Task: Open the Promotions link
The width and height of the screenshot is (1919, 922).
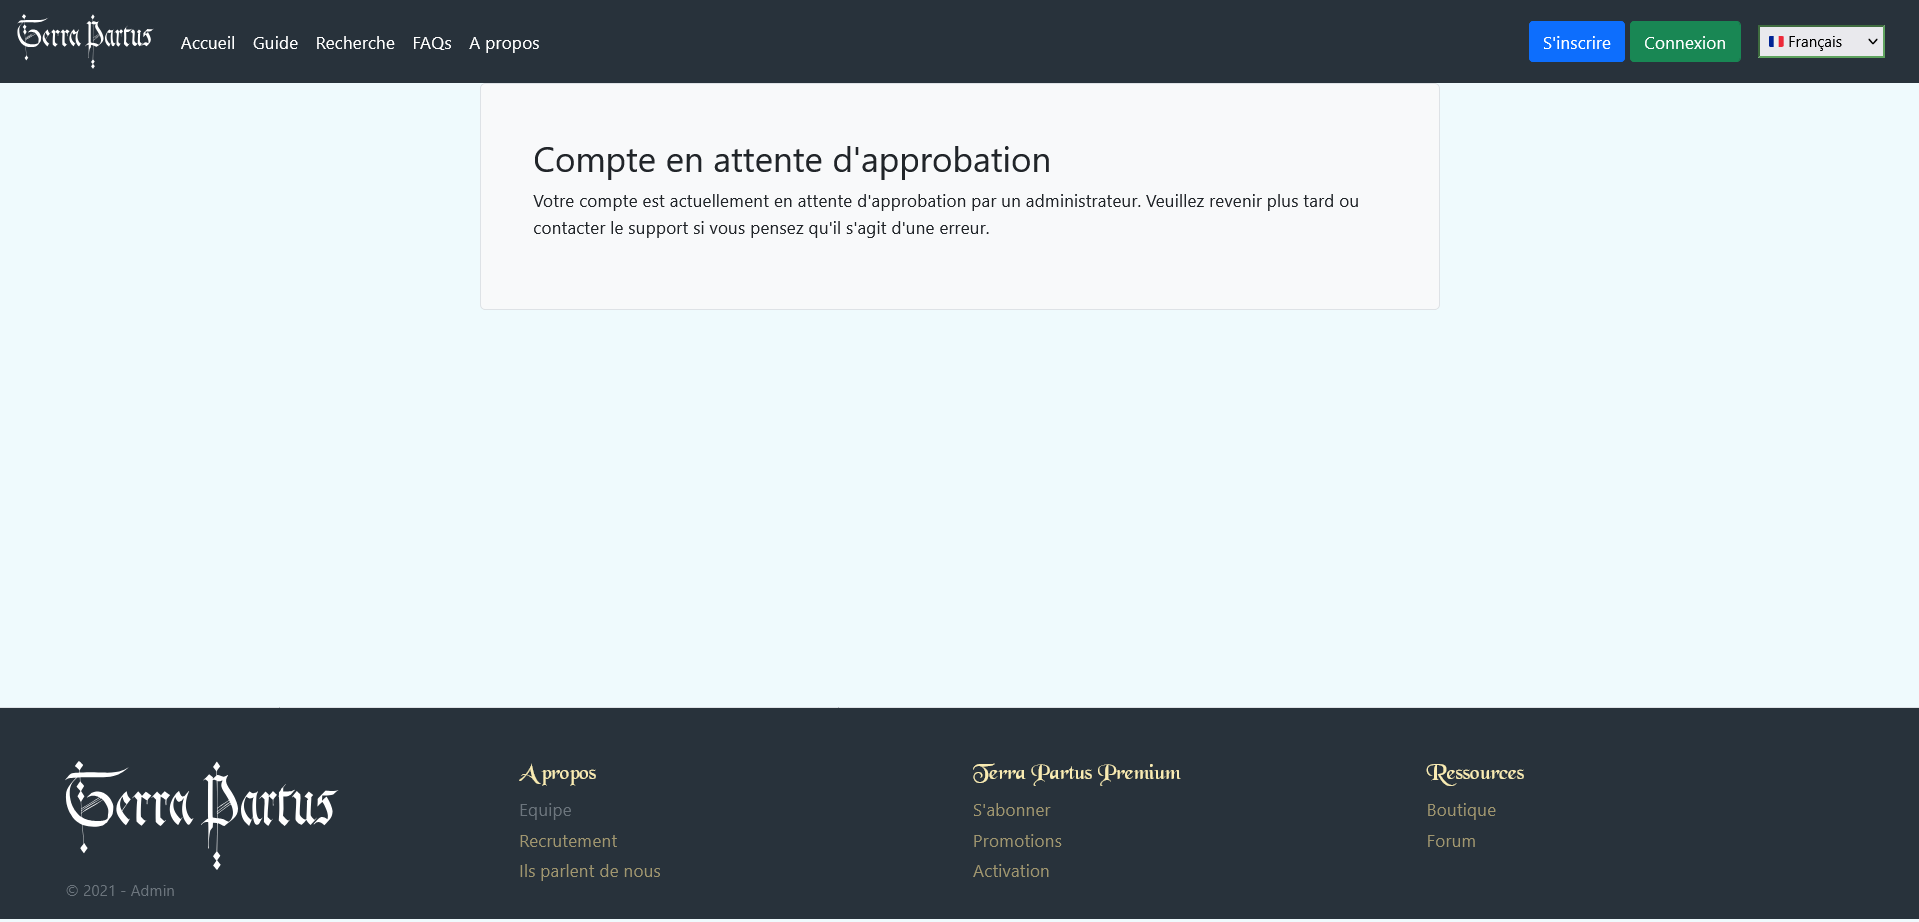Action: point(1017,841)
